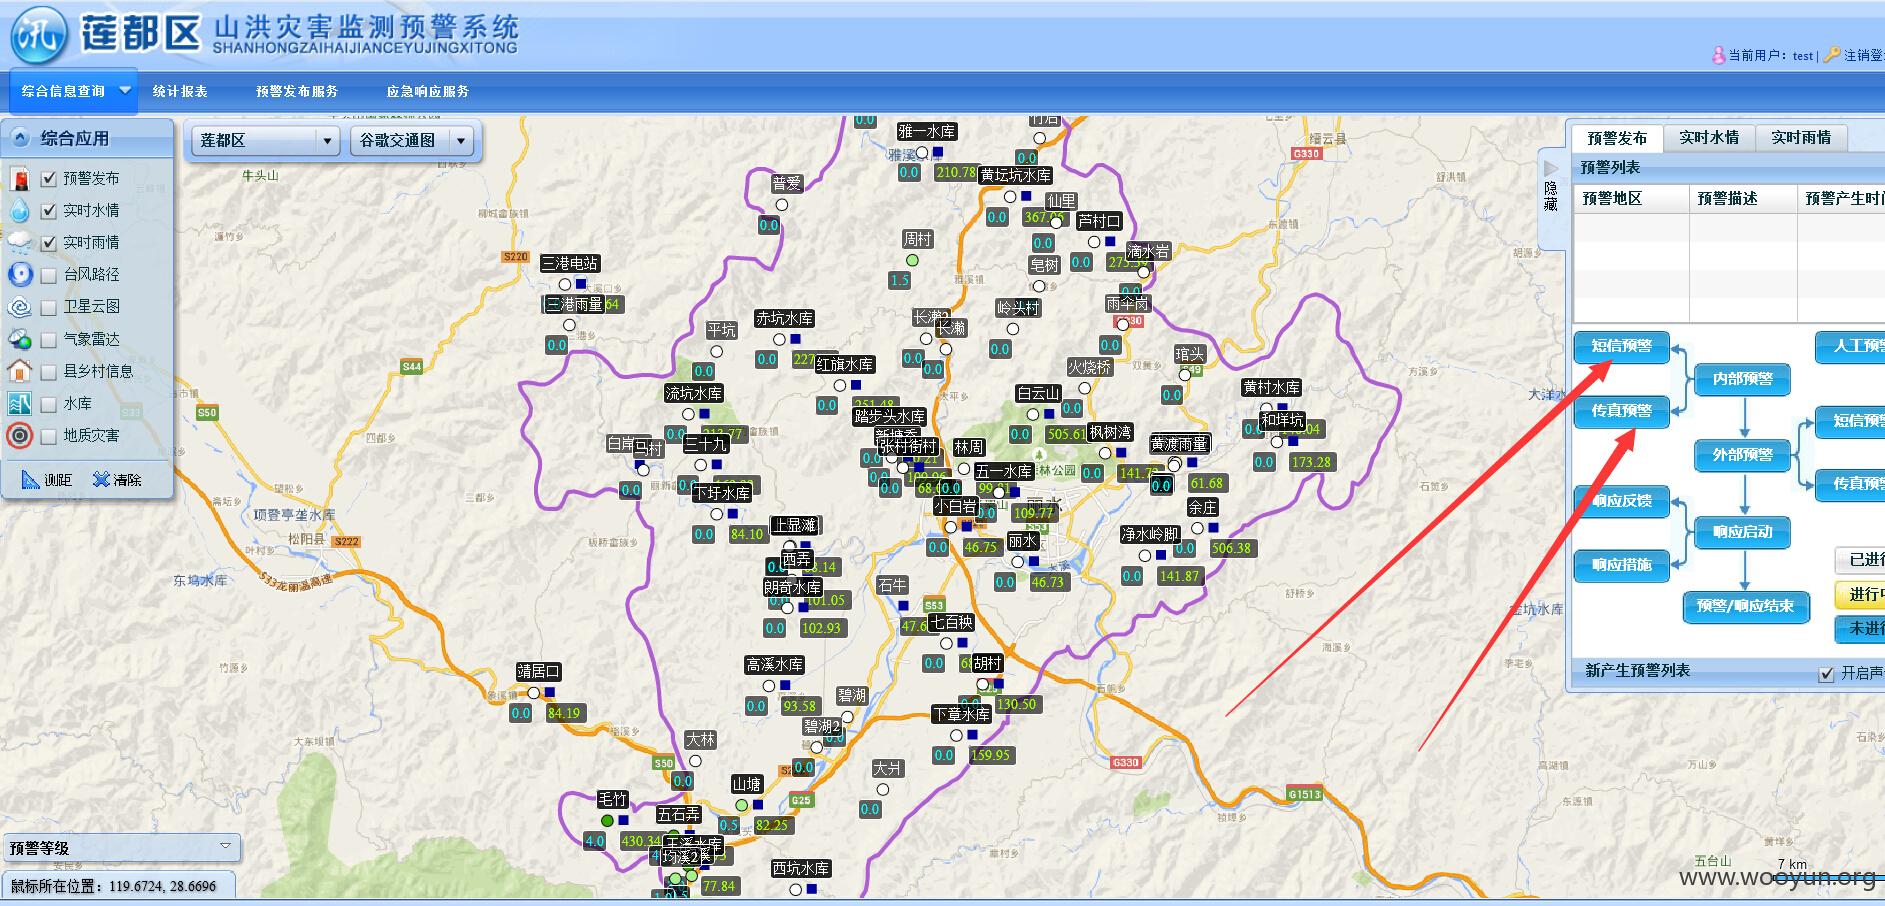Click the 气象雷达 radar dish icon

[20, 339]
